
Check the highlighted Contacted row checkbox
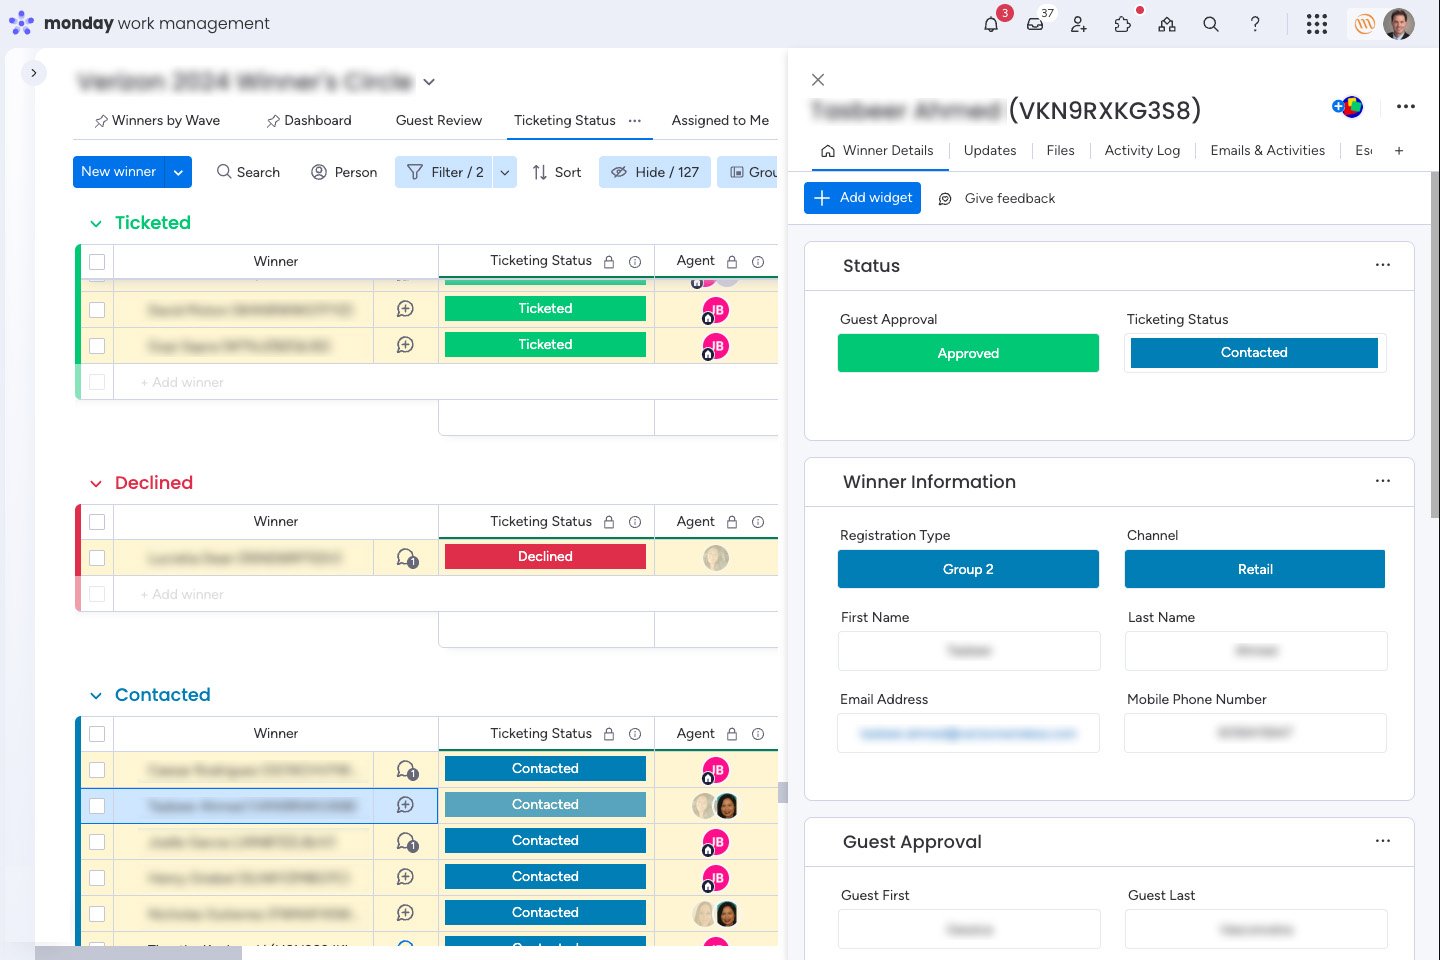pyautogui.click(x=97, y=806)
